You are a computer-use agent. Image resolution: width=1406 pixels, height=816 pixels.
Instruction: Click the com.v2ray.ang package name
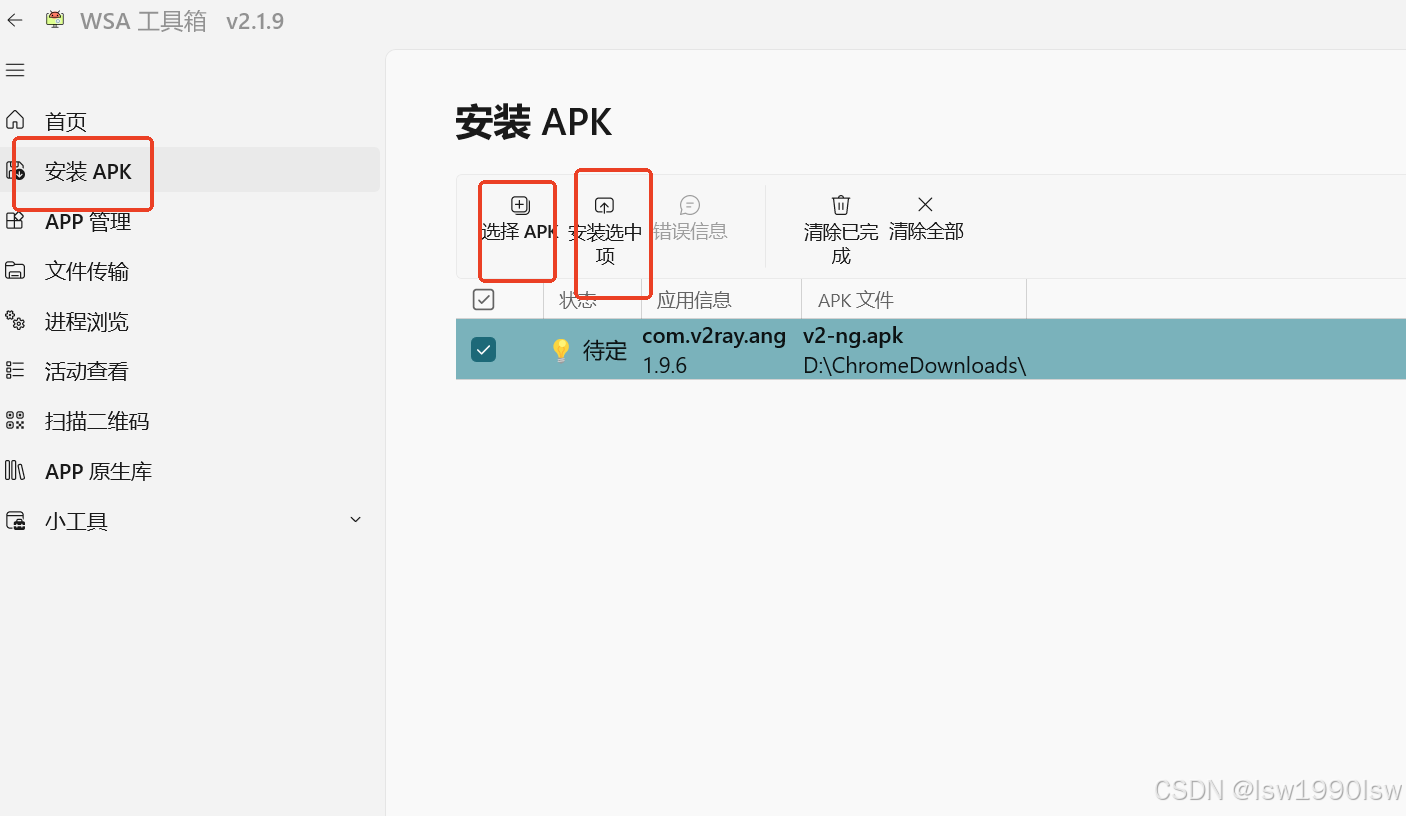[x=714, y=336]
